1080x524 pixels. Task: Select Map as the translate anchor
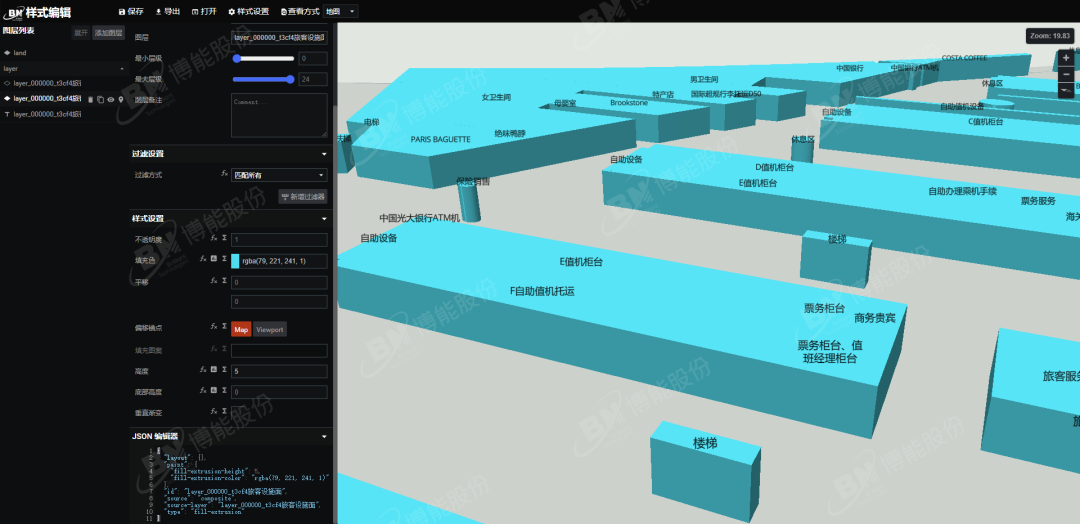click(x=241, y=329)
